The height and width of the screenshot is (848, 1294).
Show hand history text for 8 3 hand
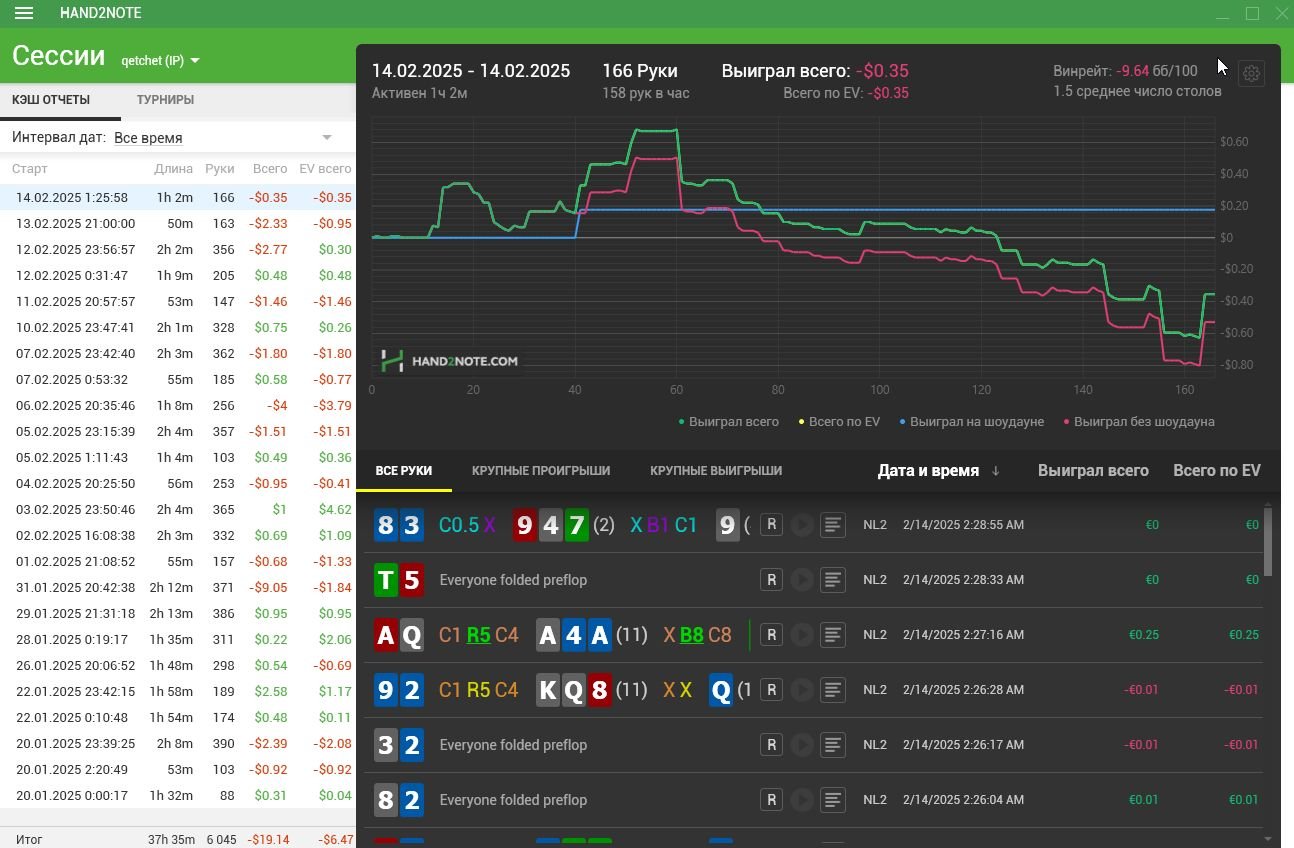point(833,525)
